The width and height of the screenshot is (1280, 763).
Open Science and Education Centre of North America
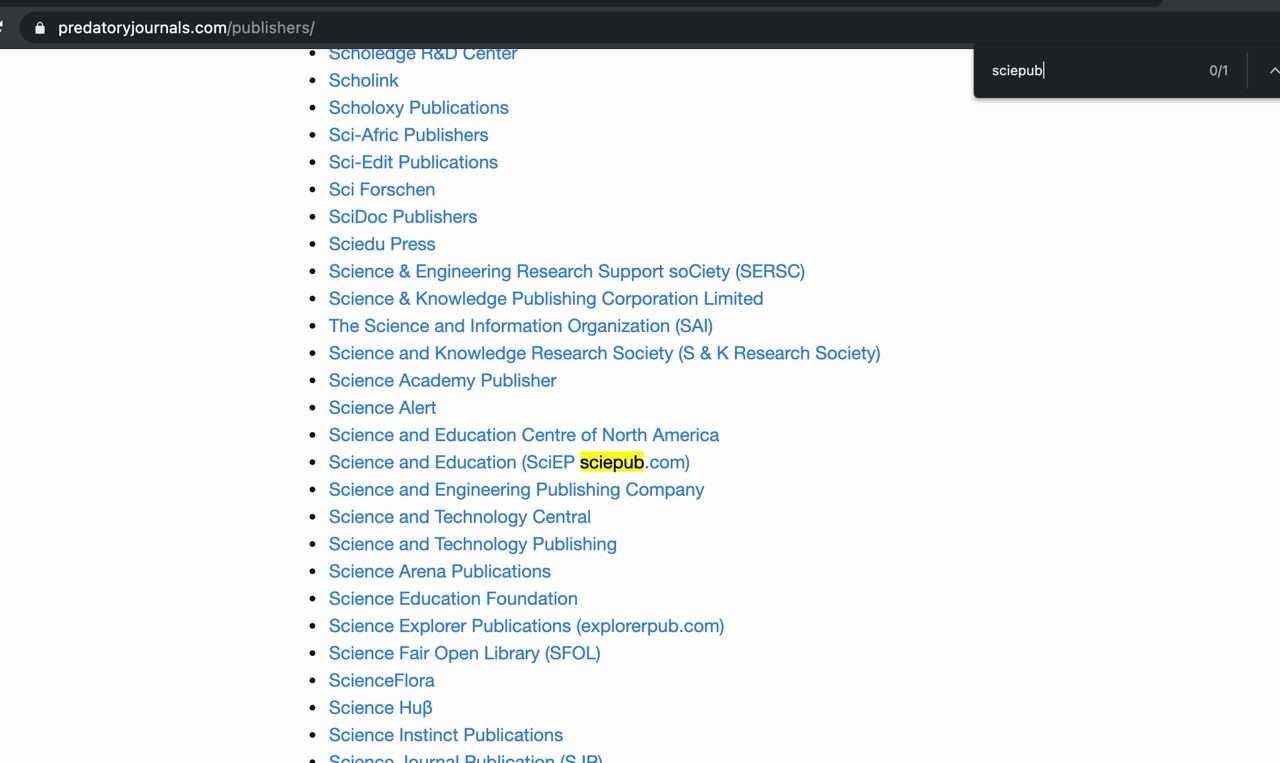coord(524,434)
